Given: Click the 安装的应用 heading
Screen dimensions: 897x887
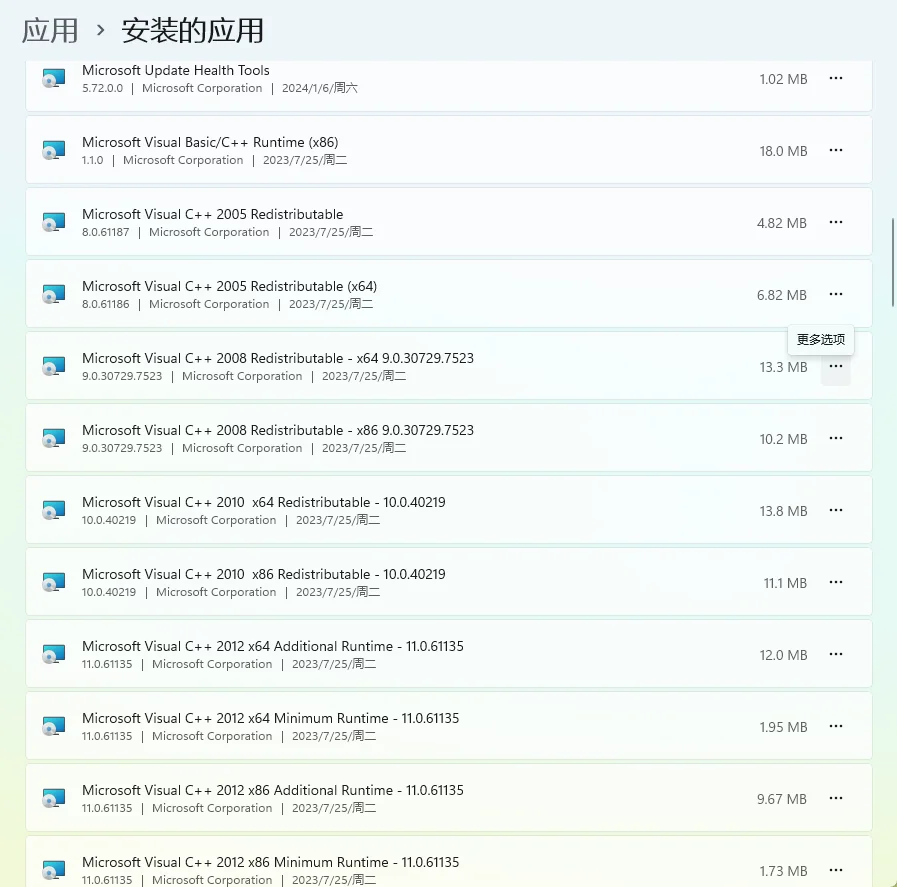Looking at the screenshot, I should [191, 31].
